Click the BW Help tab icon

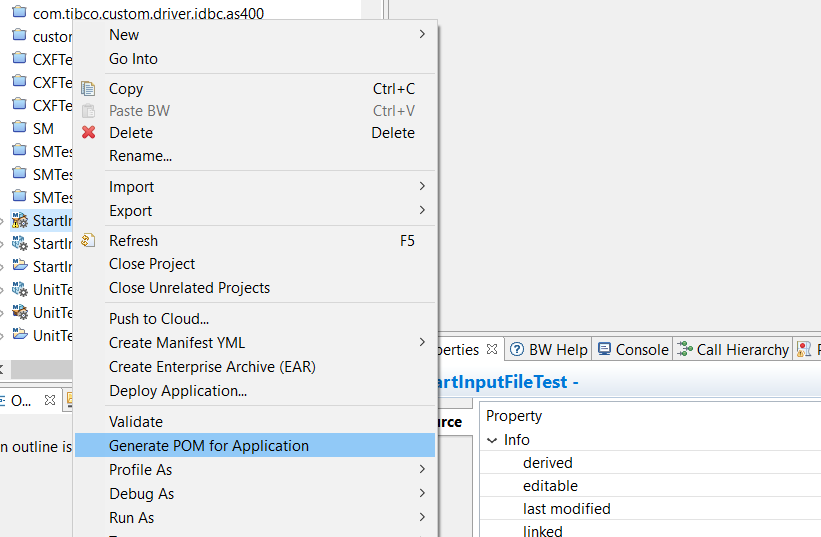point(517,349)
